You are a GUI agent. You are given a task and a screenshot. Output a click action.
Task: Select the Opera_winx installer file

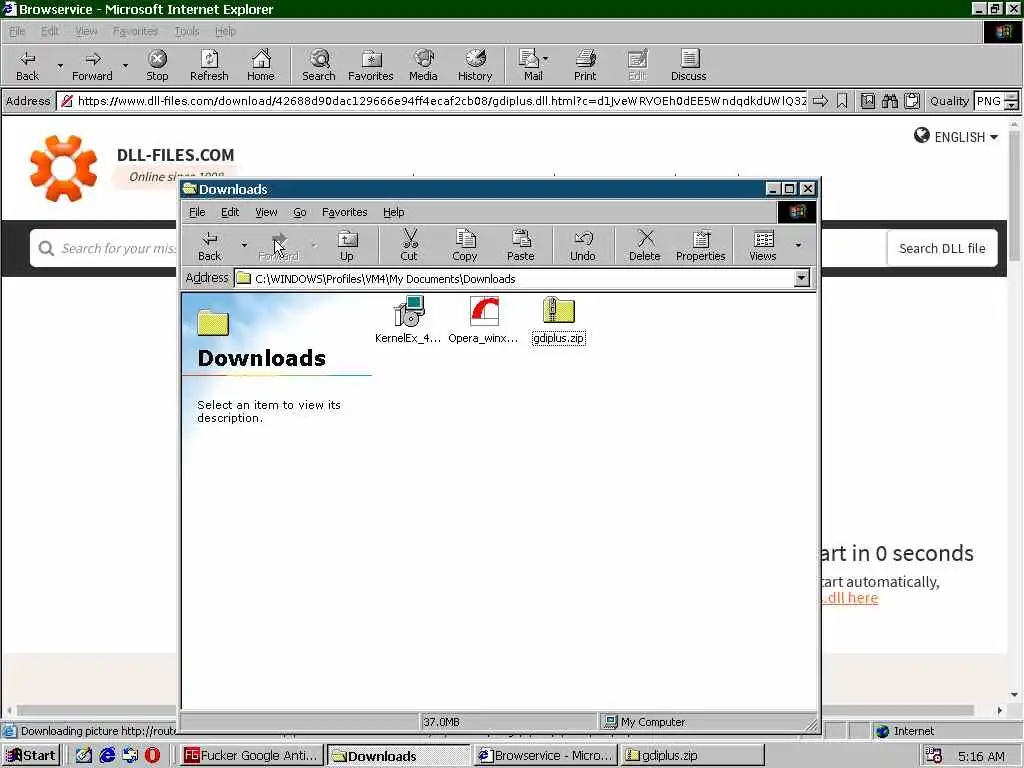[483, 319]
